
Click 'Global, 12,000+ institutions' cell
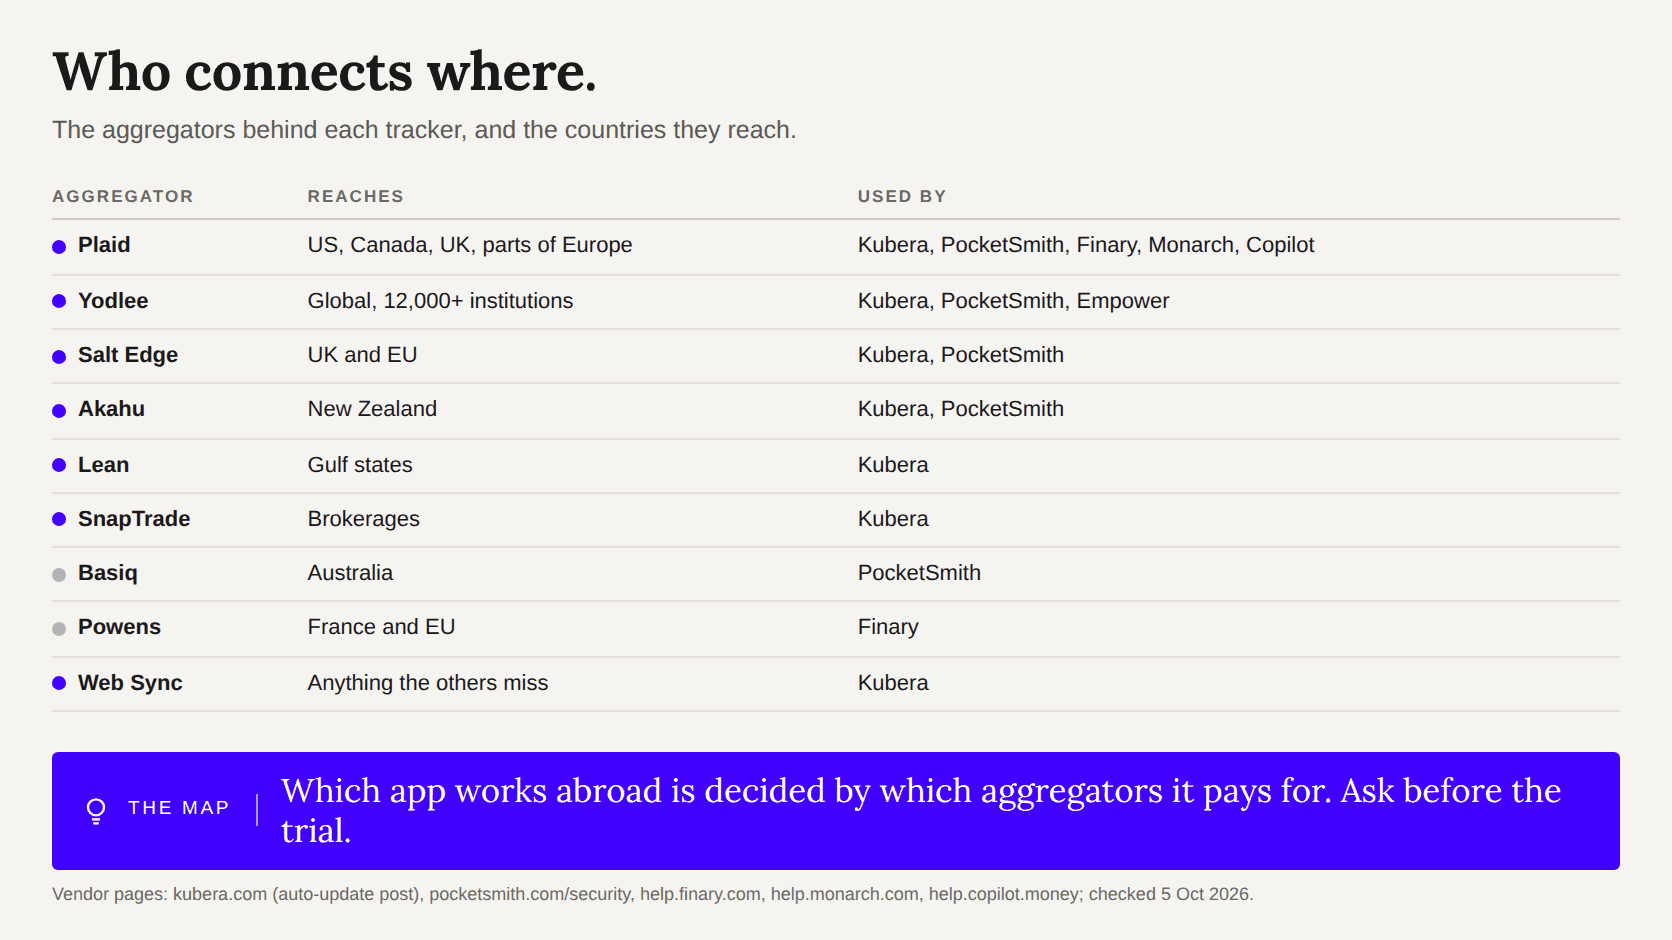[x=440, y=301]
